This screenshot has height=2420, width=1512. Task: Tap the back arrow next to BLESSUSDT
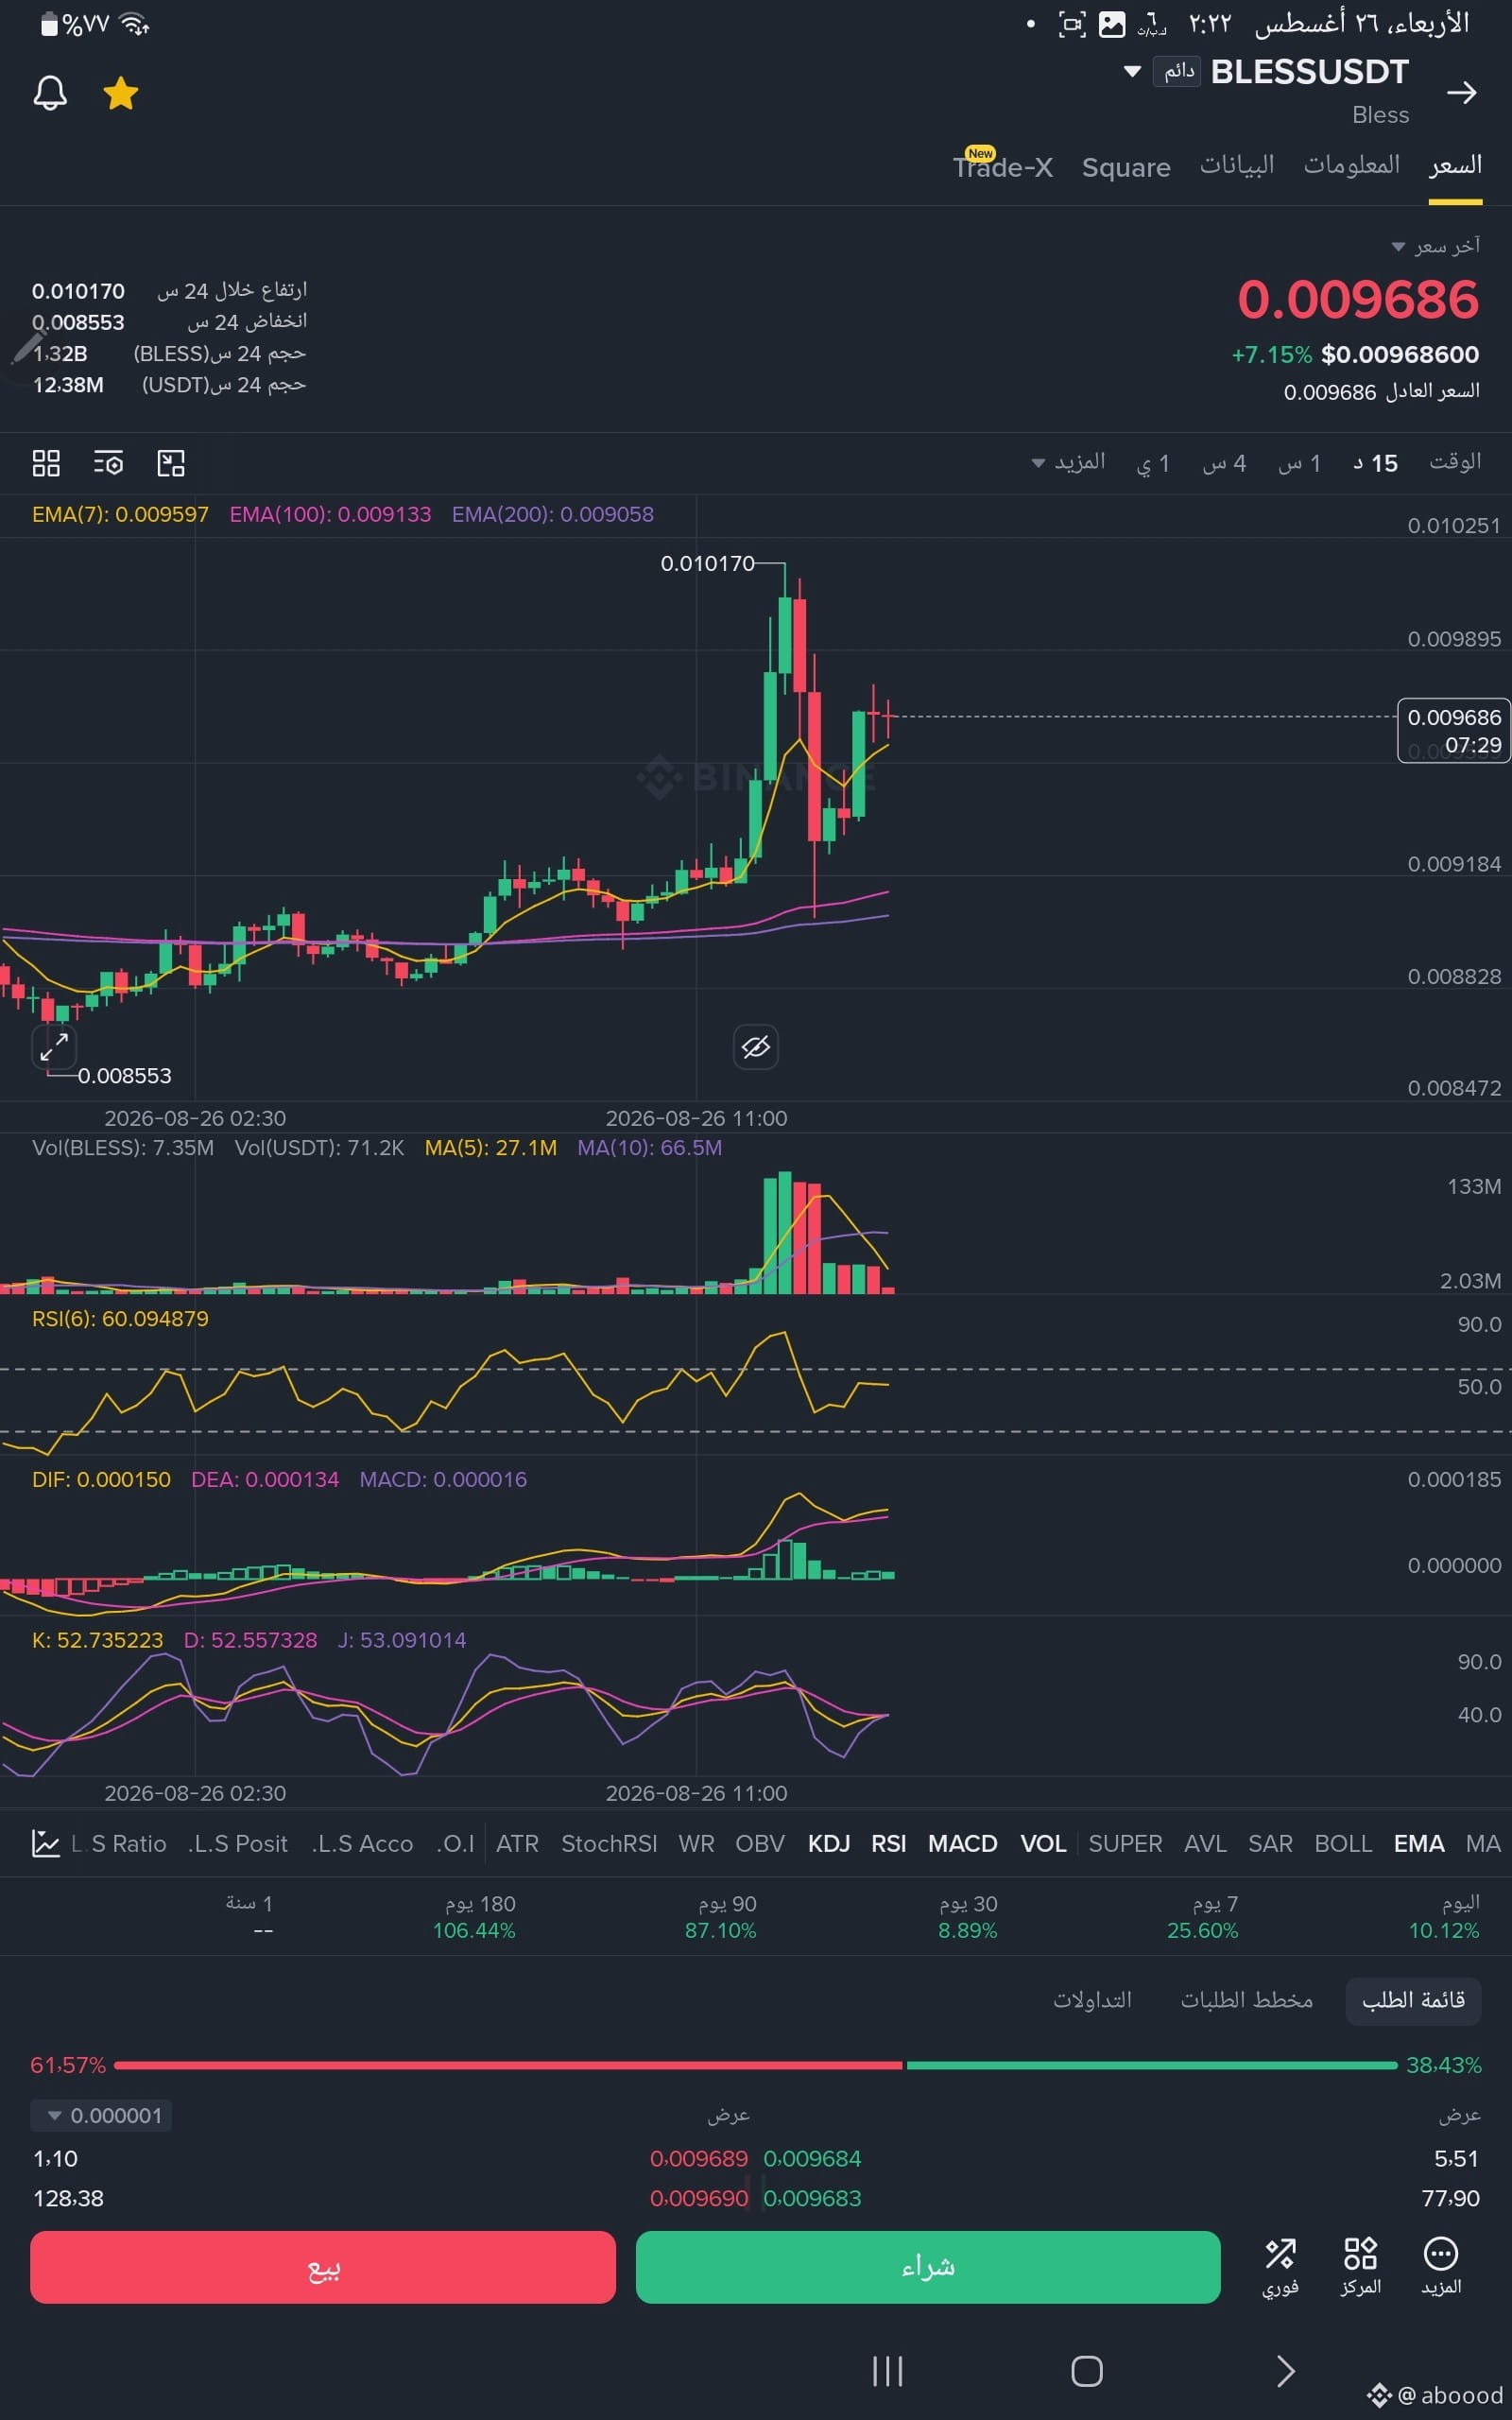tap(1461, 93)
